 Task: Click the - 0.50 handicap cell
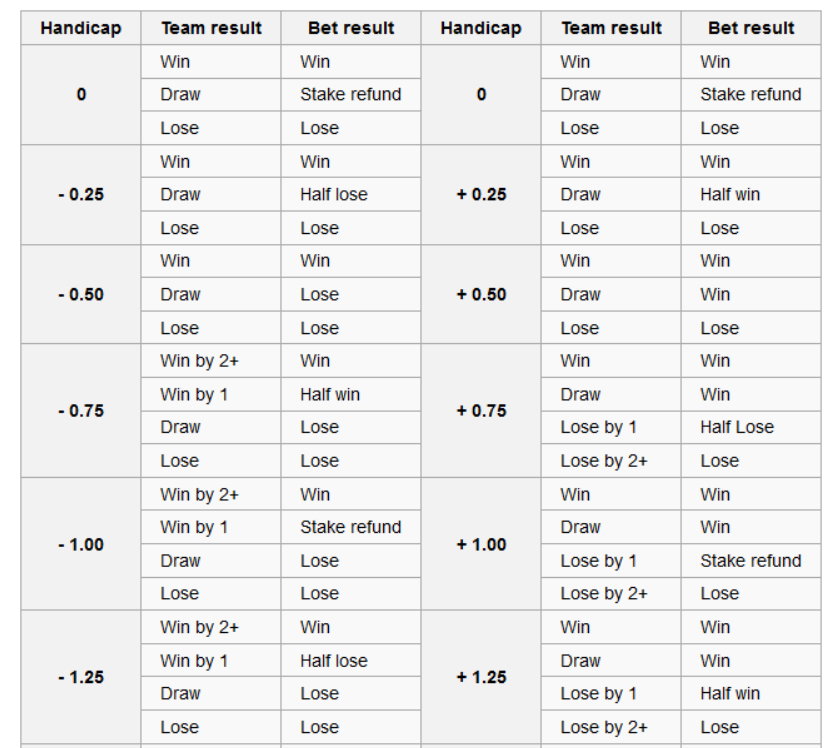[81, 294]
